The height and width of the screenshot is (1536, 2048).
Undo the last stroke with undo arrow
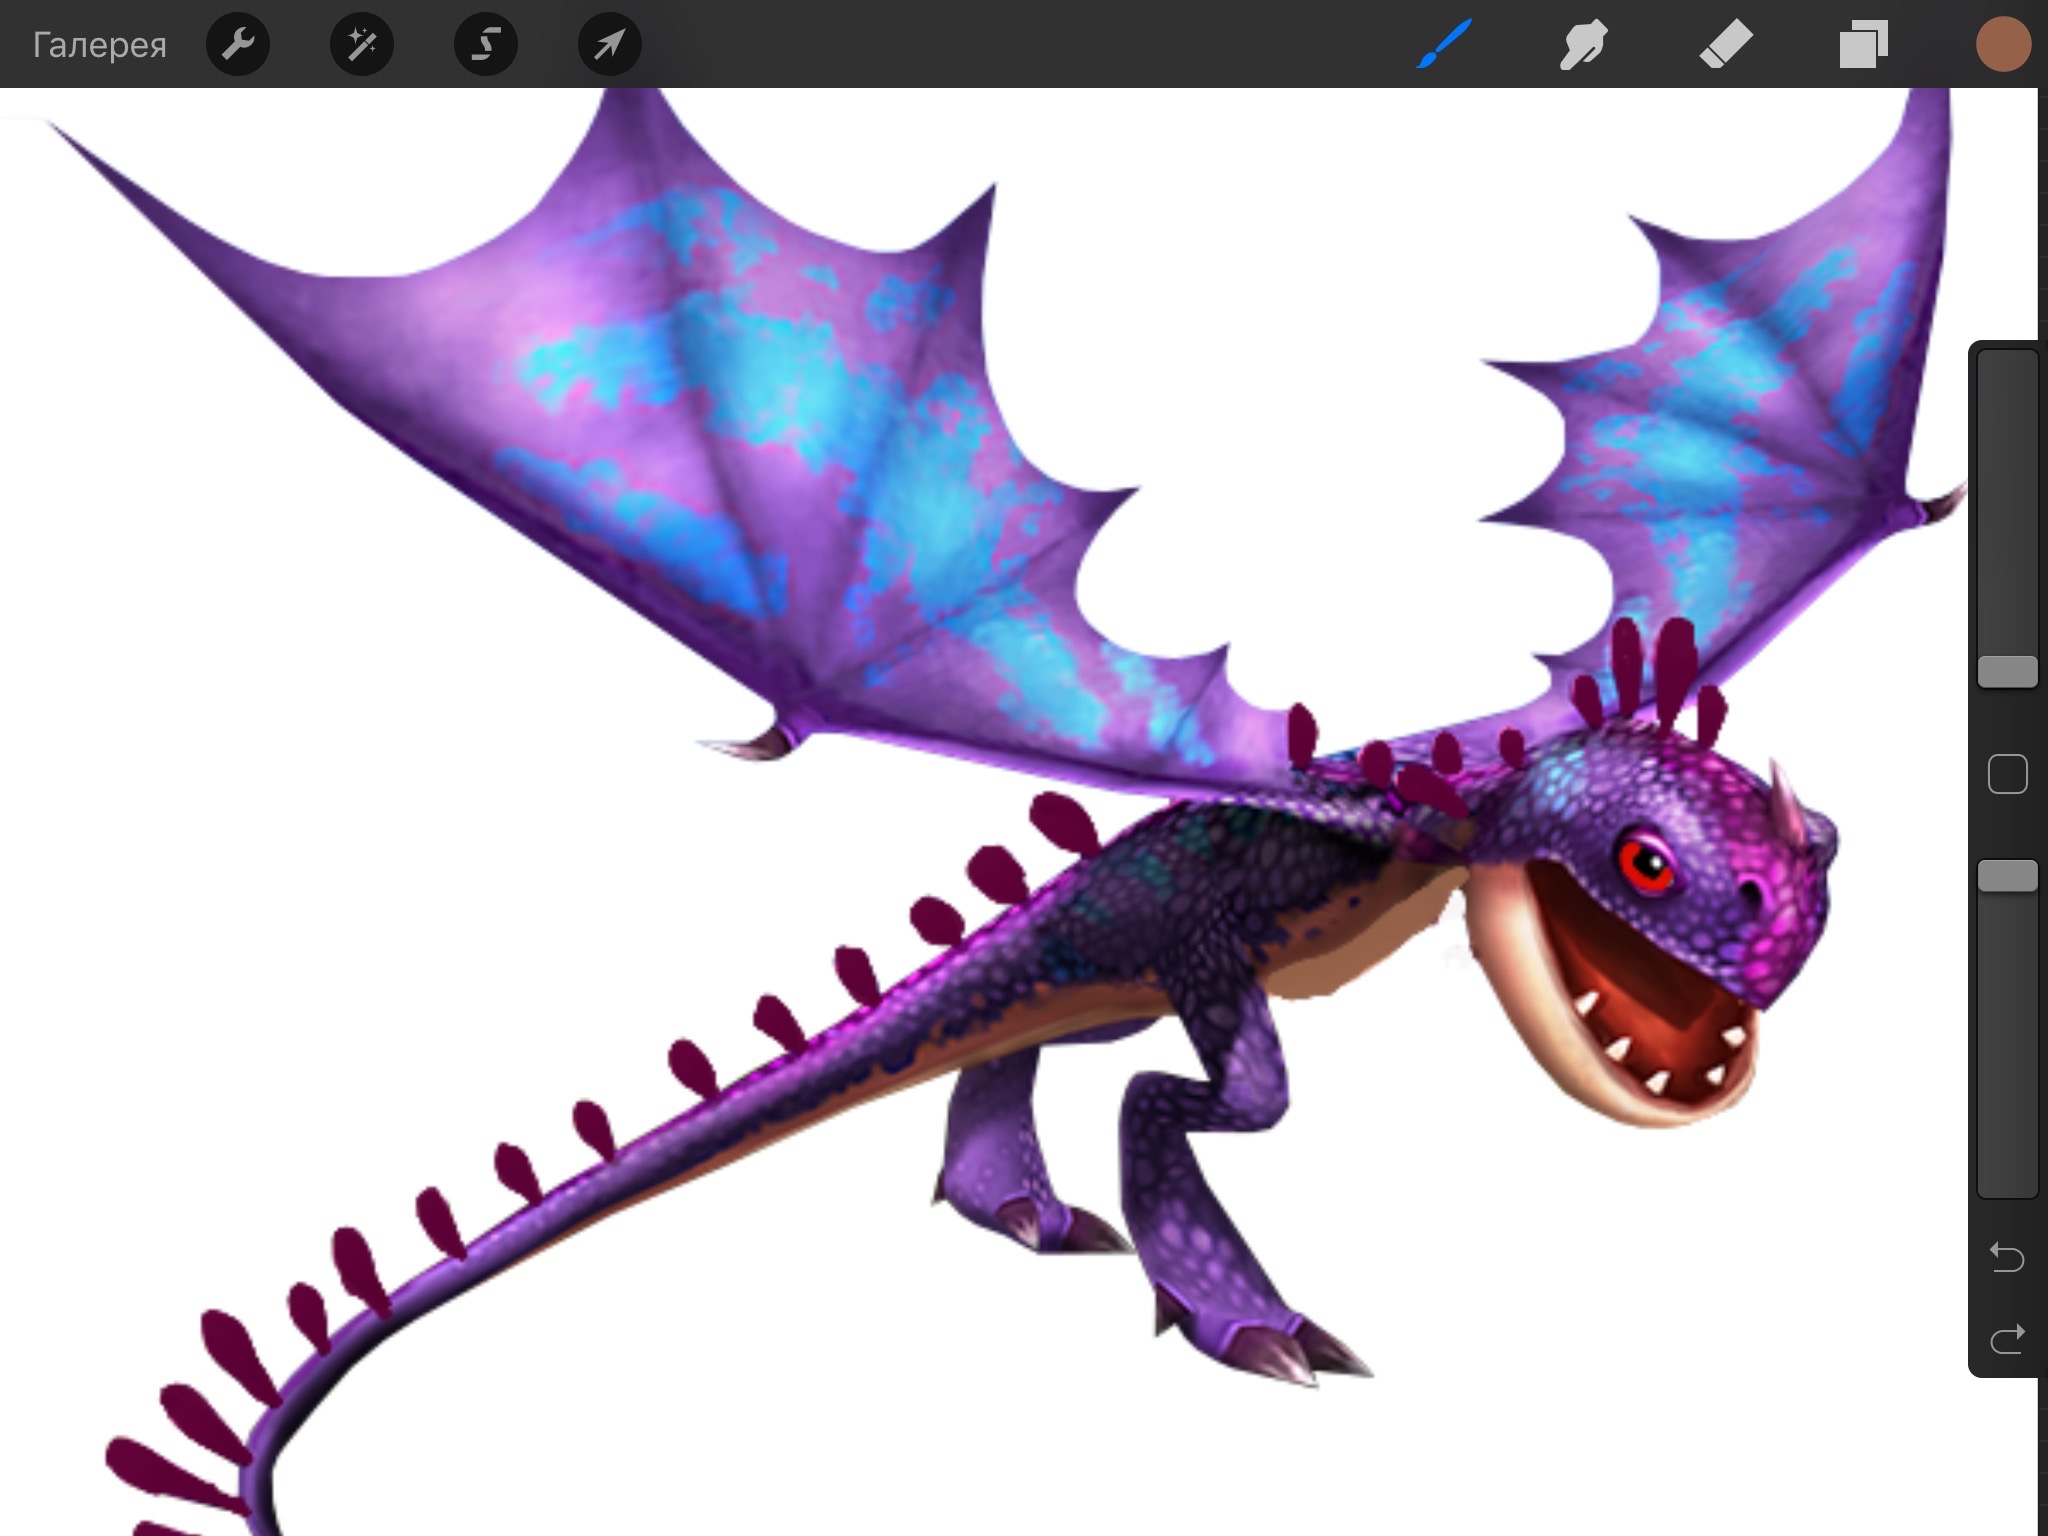coord(2007,1257)
